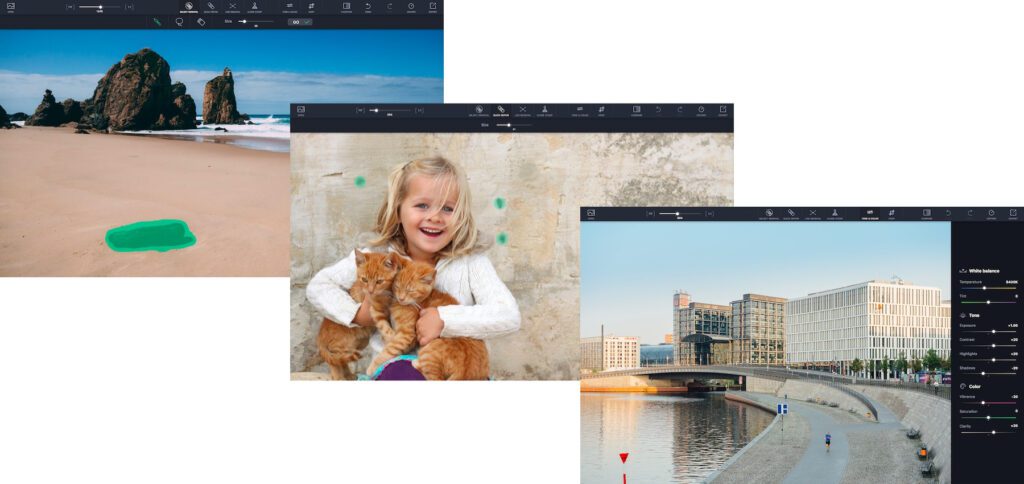The height and width of the screenshot is (484, 1024).
Task: Pick the eraser tool in beach window
Action: point(201,21)
